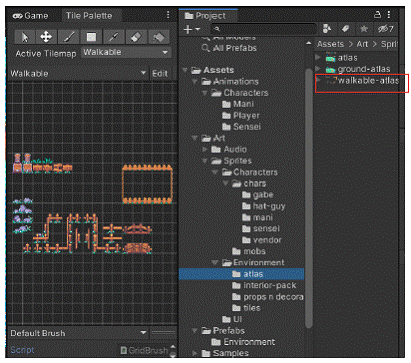
Task: Collapse the Assets folder
Action: pyautogui.click(x=185, y=70)
